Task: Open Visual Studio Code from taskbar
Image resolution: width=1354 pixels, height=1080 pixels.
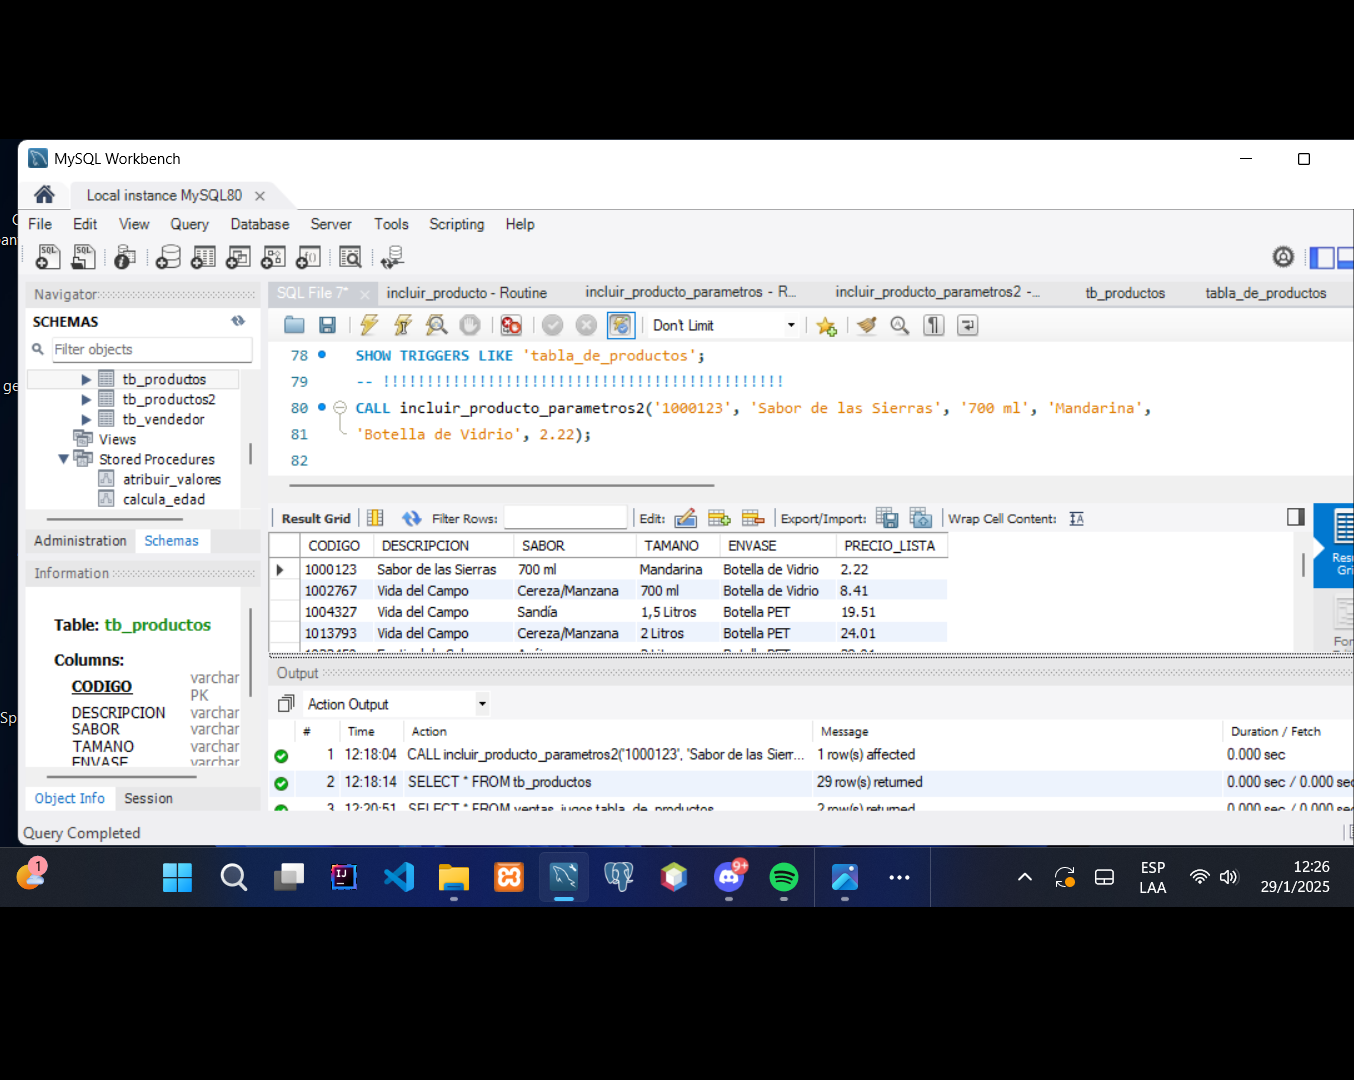Action: pos(399,878)
